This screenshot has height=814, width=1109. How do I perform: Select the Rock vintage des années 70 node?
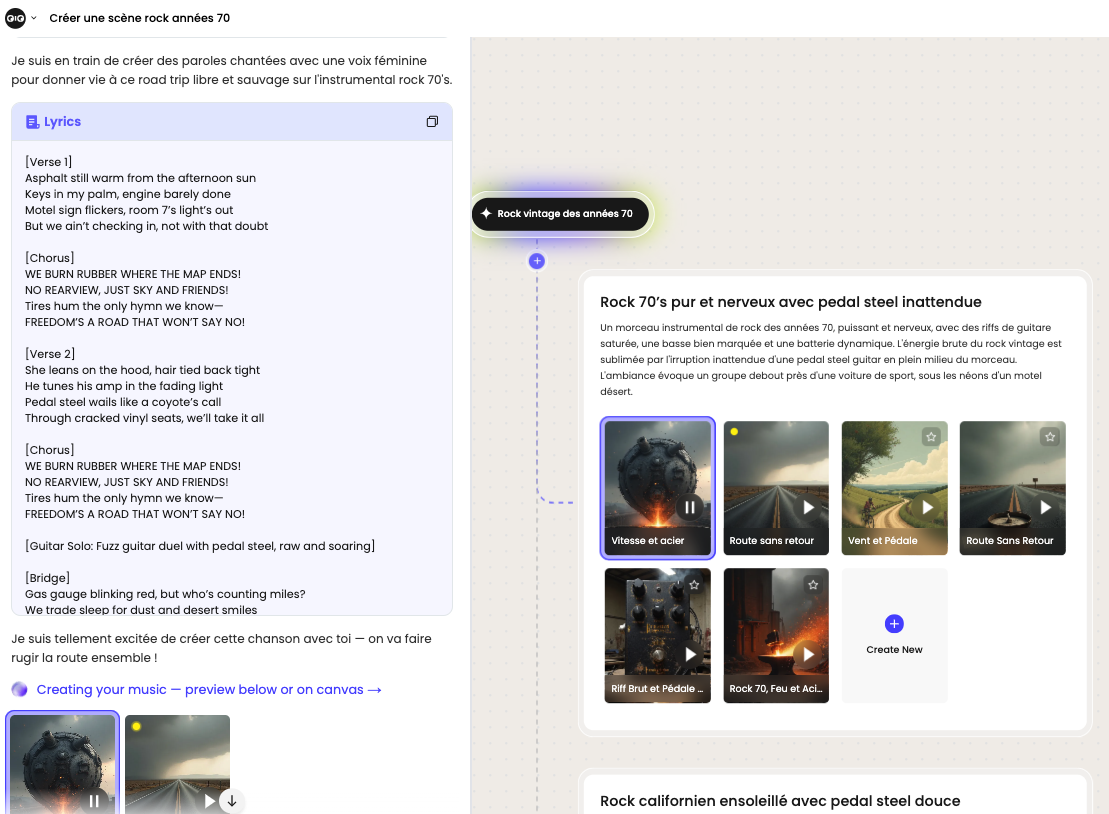coord(560,213)
